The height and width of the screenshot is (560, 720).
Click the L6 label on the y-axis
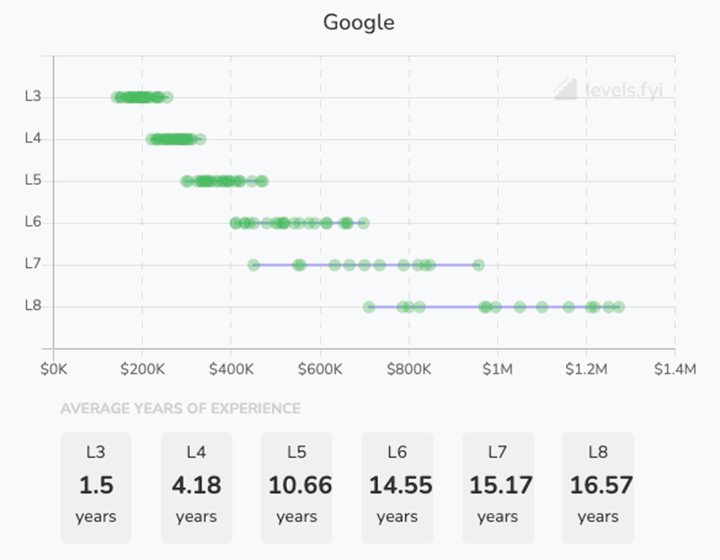pyautogui.click(x=33, y=223)
